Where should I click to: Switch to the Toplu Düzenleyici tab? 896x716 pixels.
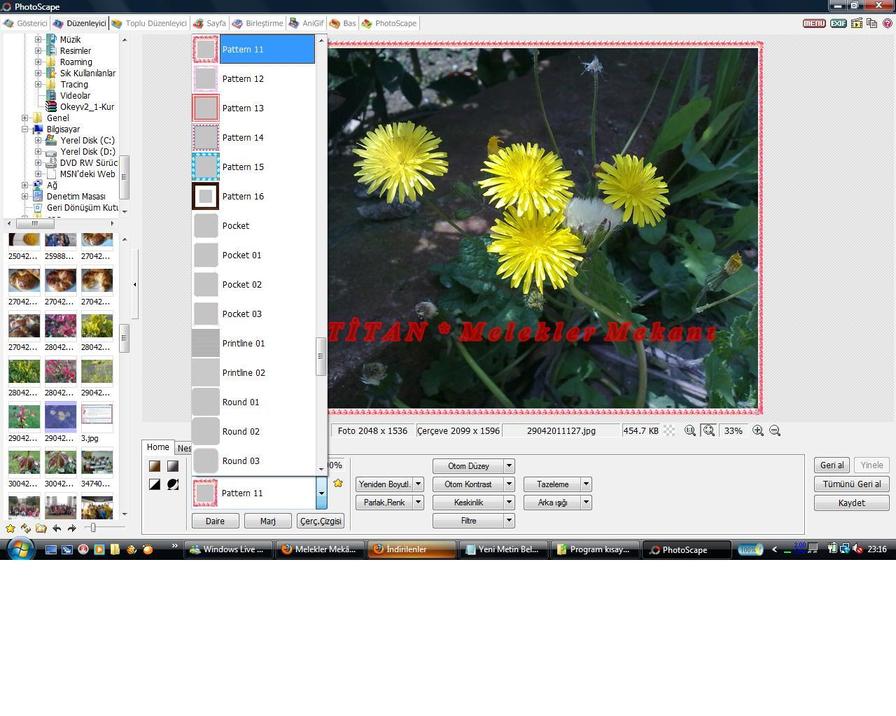pyautogui.click(x=150, y=23)
